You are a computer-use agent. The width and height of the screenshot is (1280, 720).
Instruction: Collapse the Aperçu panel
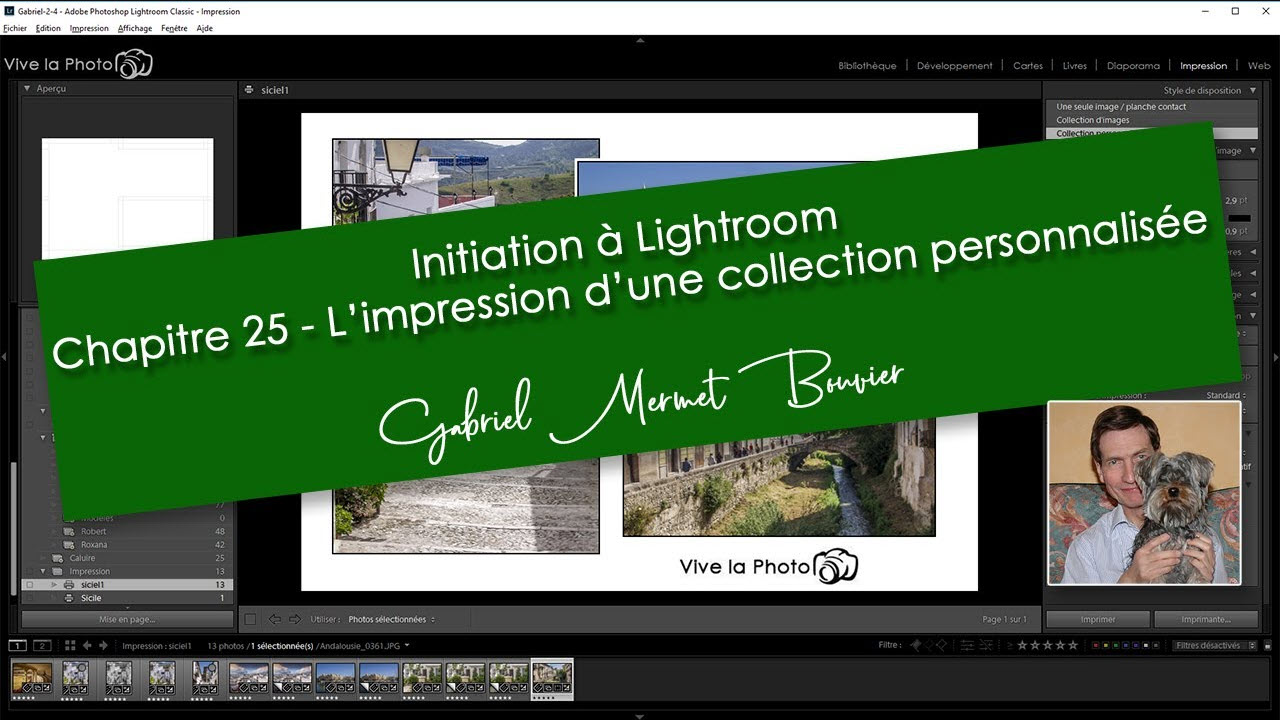pos(27,89)
